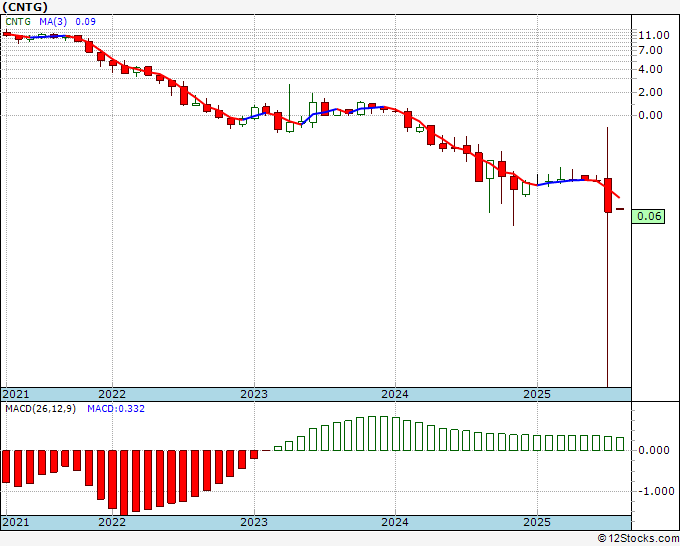The image size is (680, 546).
Task: Click 2022 on the price chart axis
Action: click(x=112, y=394)
